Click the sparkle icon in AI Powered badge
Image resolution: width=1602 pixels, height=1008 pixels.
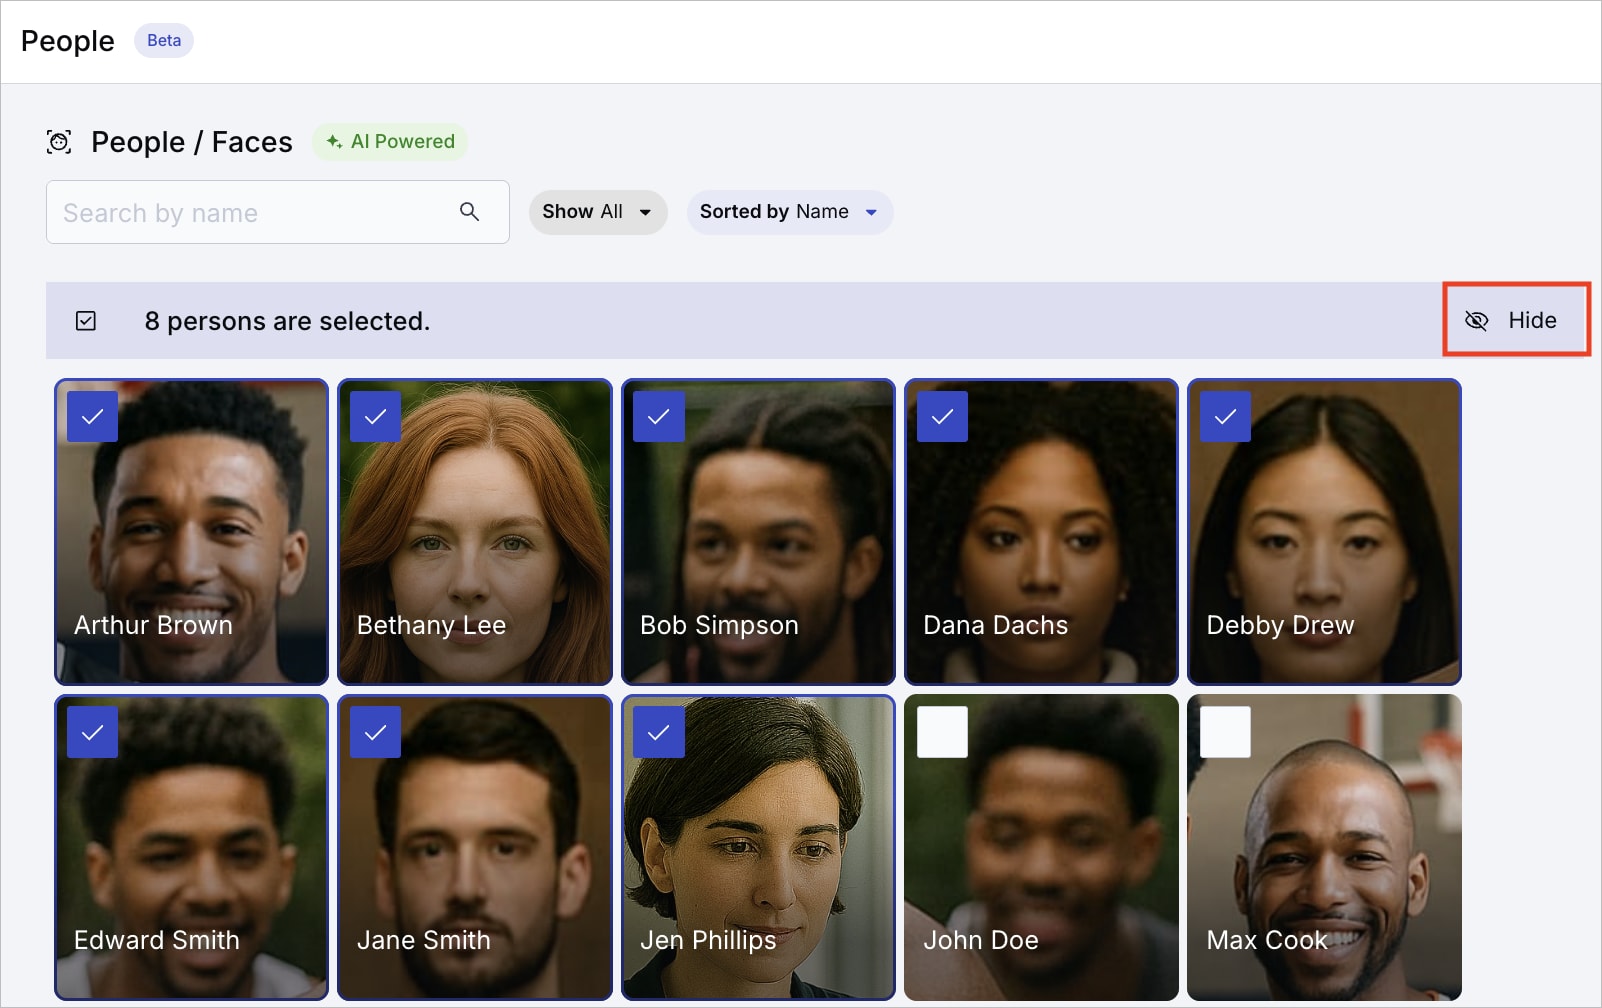[x=334, y=141]
